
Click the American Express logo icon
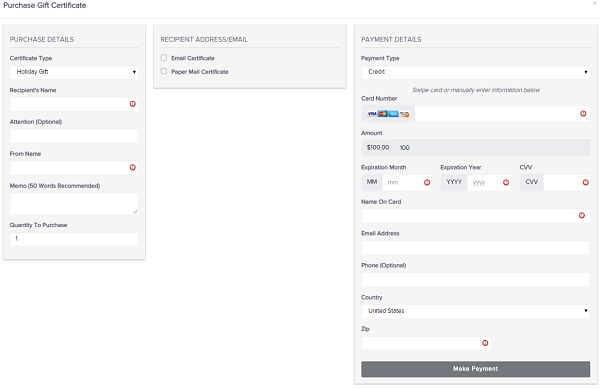point(393,114)
